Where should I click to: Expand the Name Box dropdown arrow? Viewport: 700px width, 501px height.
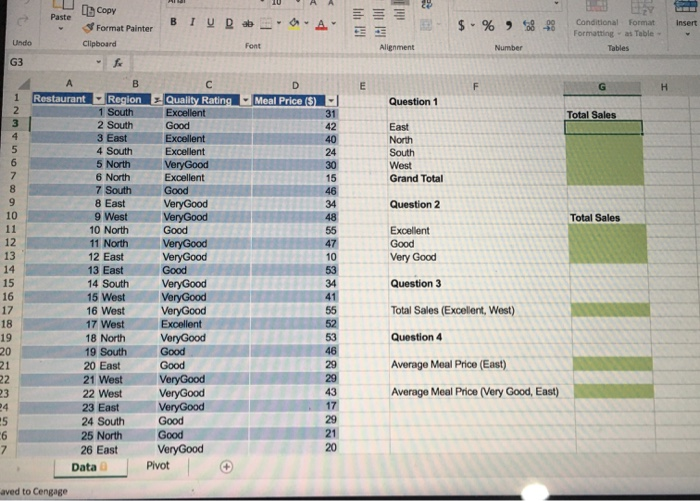98,62
